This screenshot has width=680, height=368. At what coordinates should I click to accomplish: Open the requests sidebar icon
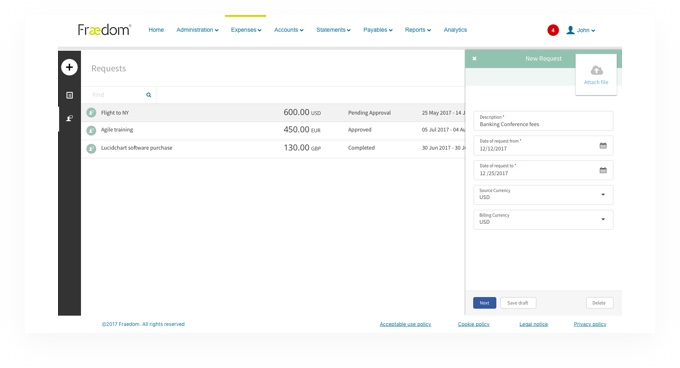[69, 118]
